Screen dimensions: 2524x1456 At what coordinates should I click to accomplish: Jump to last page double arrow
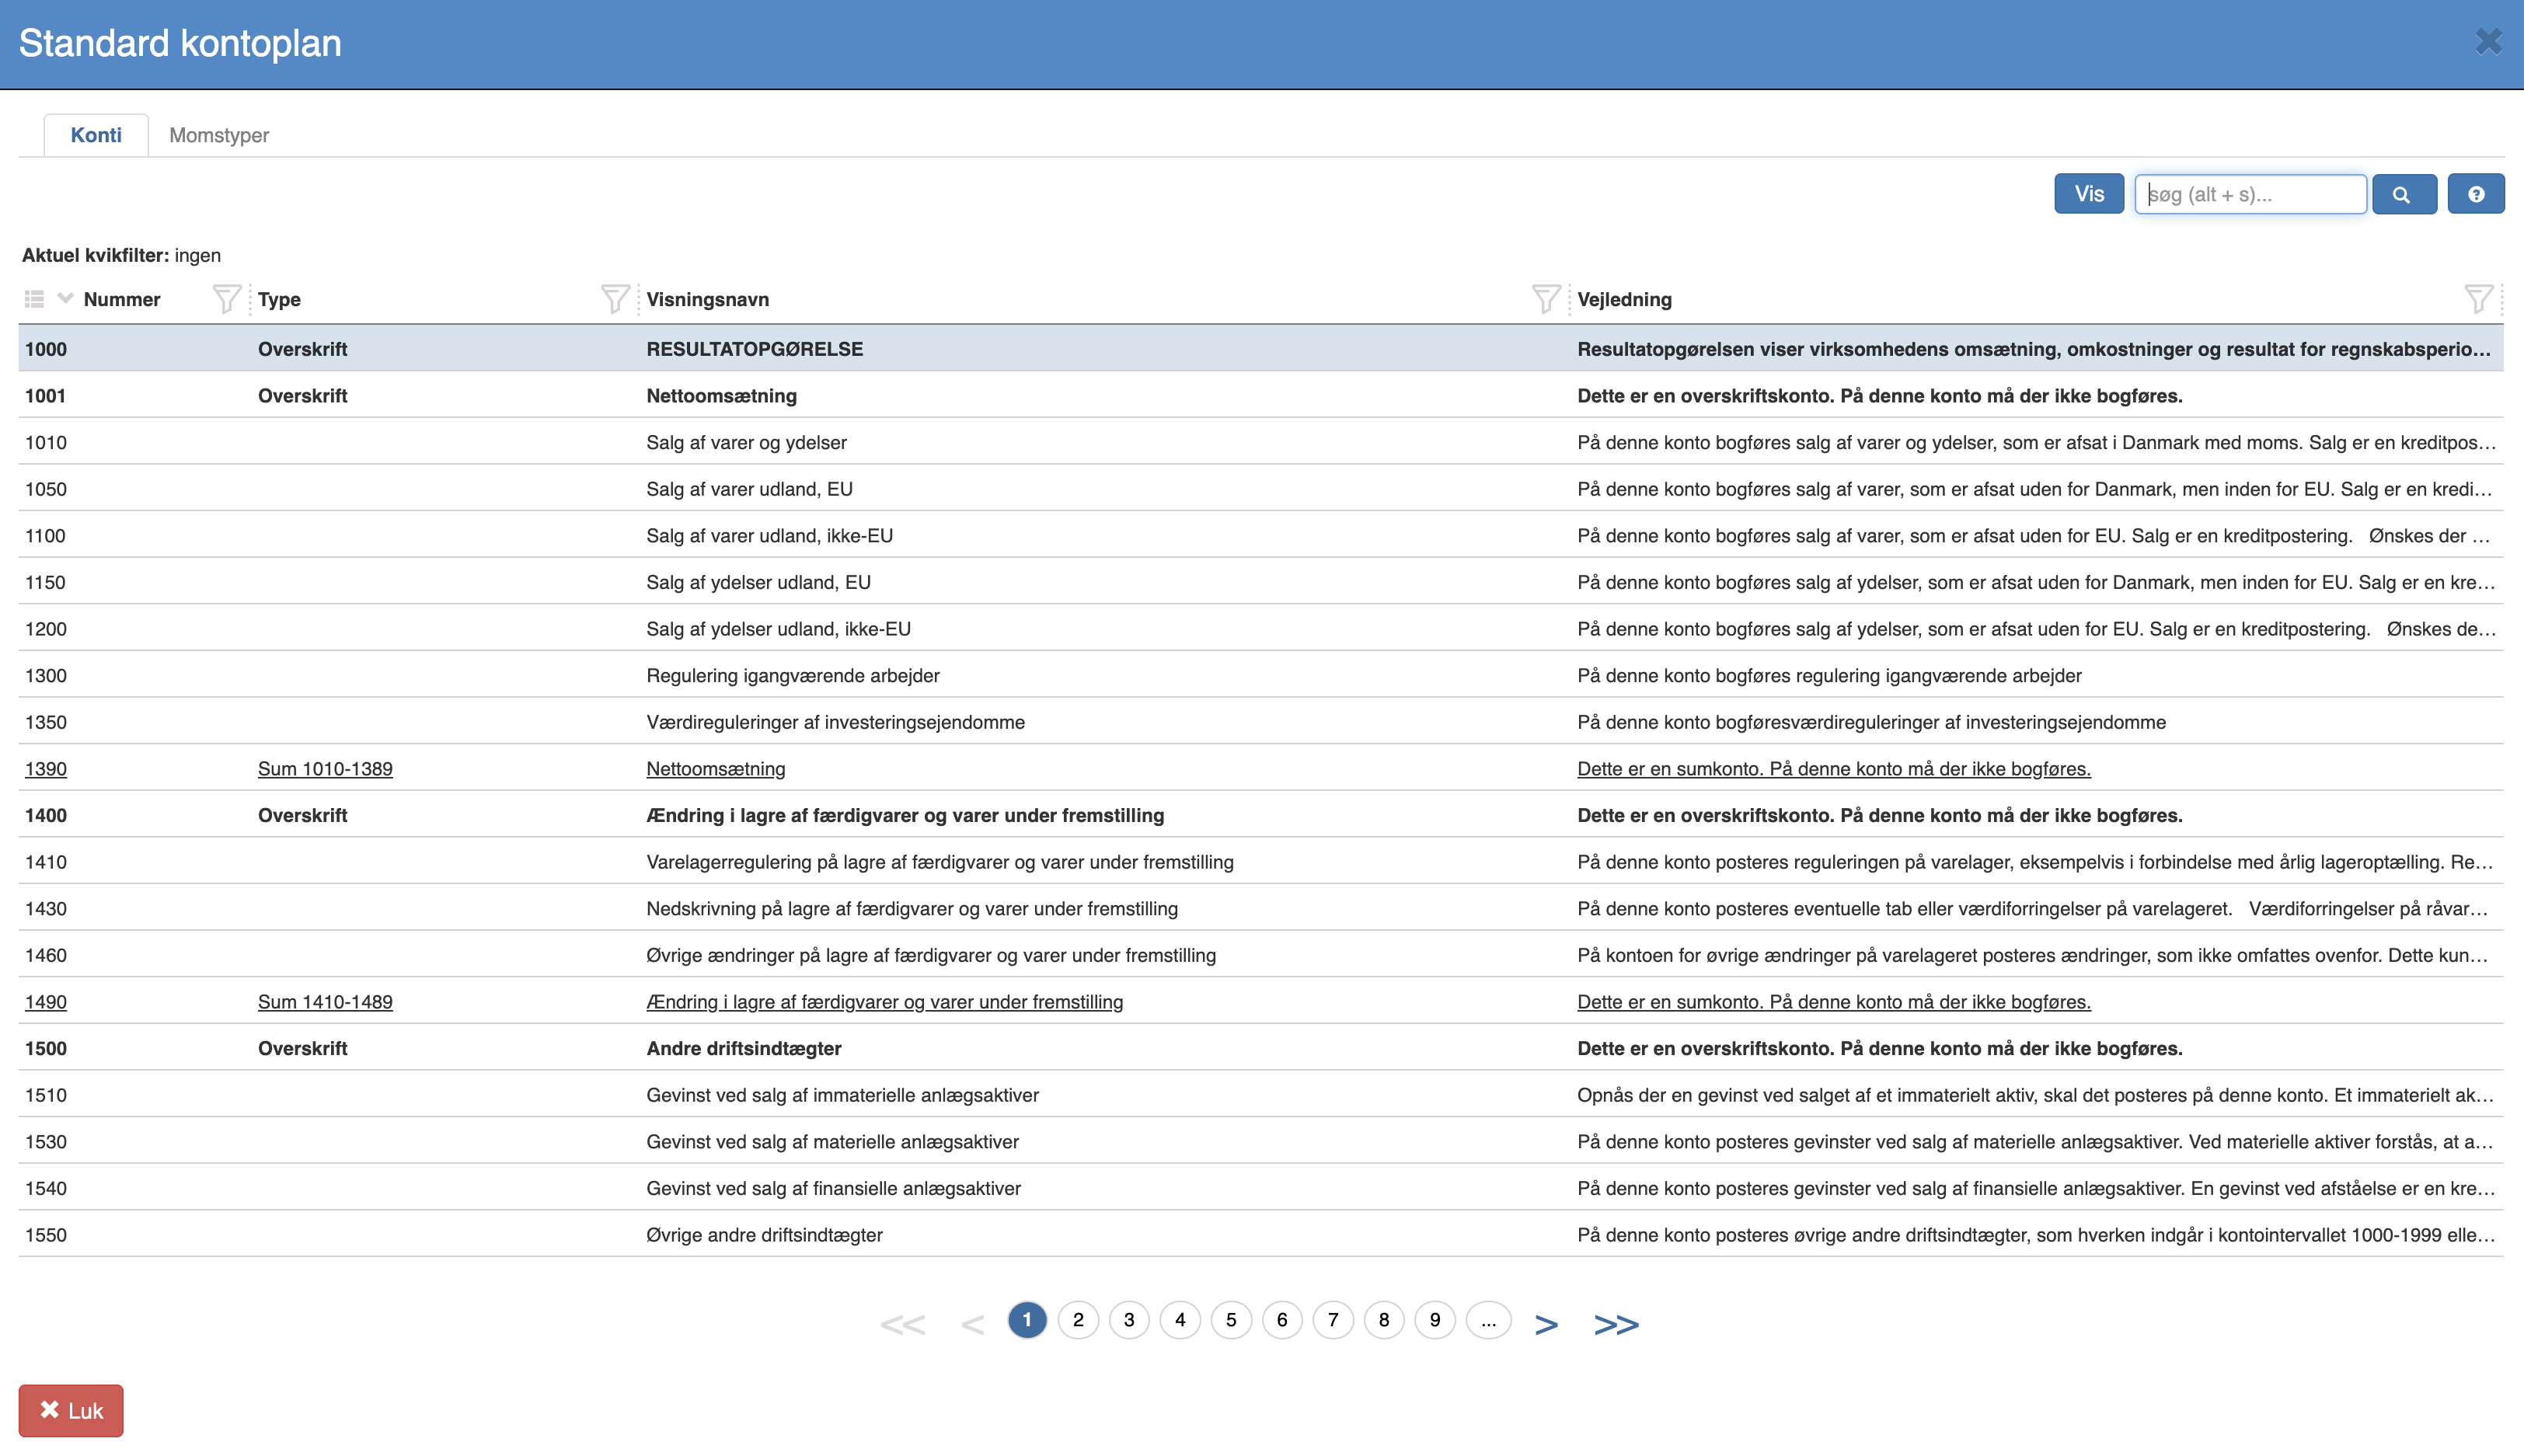click(1616, 1324)
